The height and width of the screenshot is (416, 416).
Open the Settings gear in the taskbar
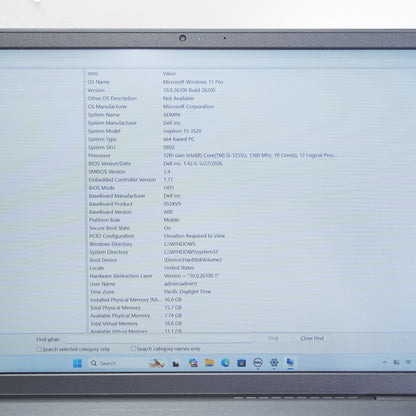(x=274, y=362)
